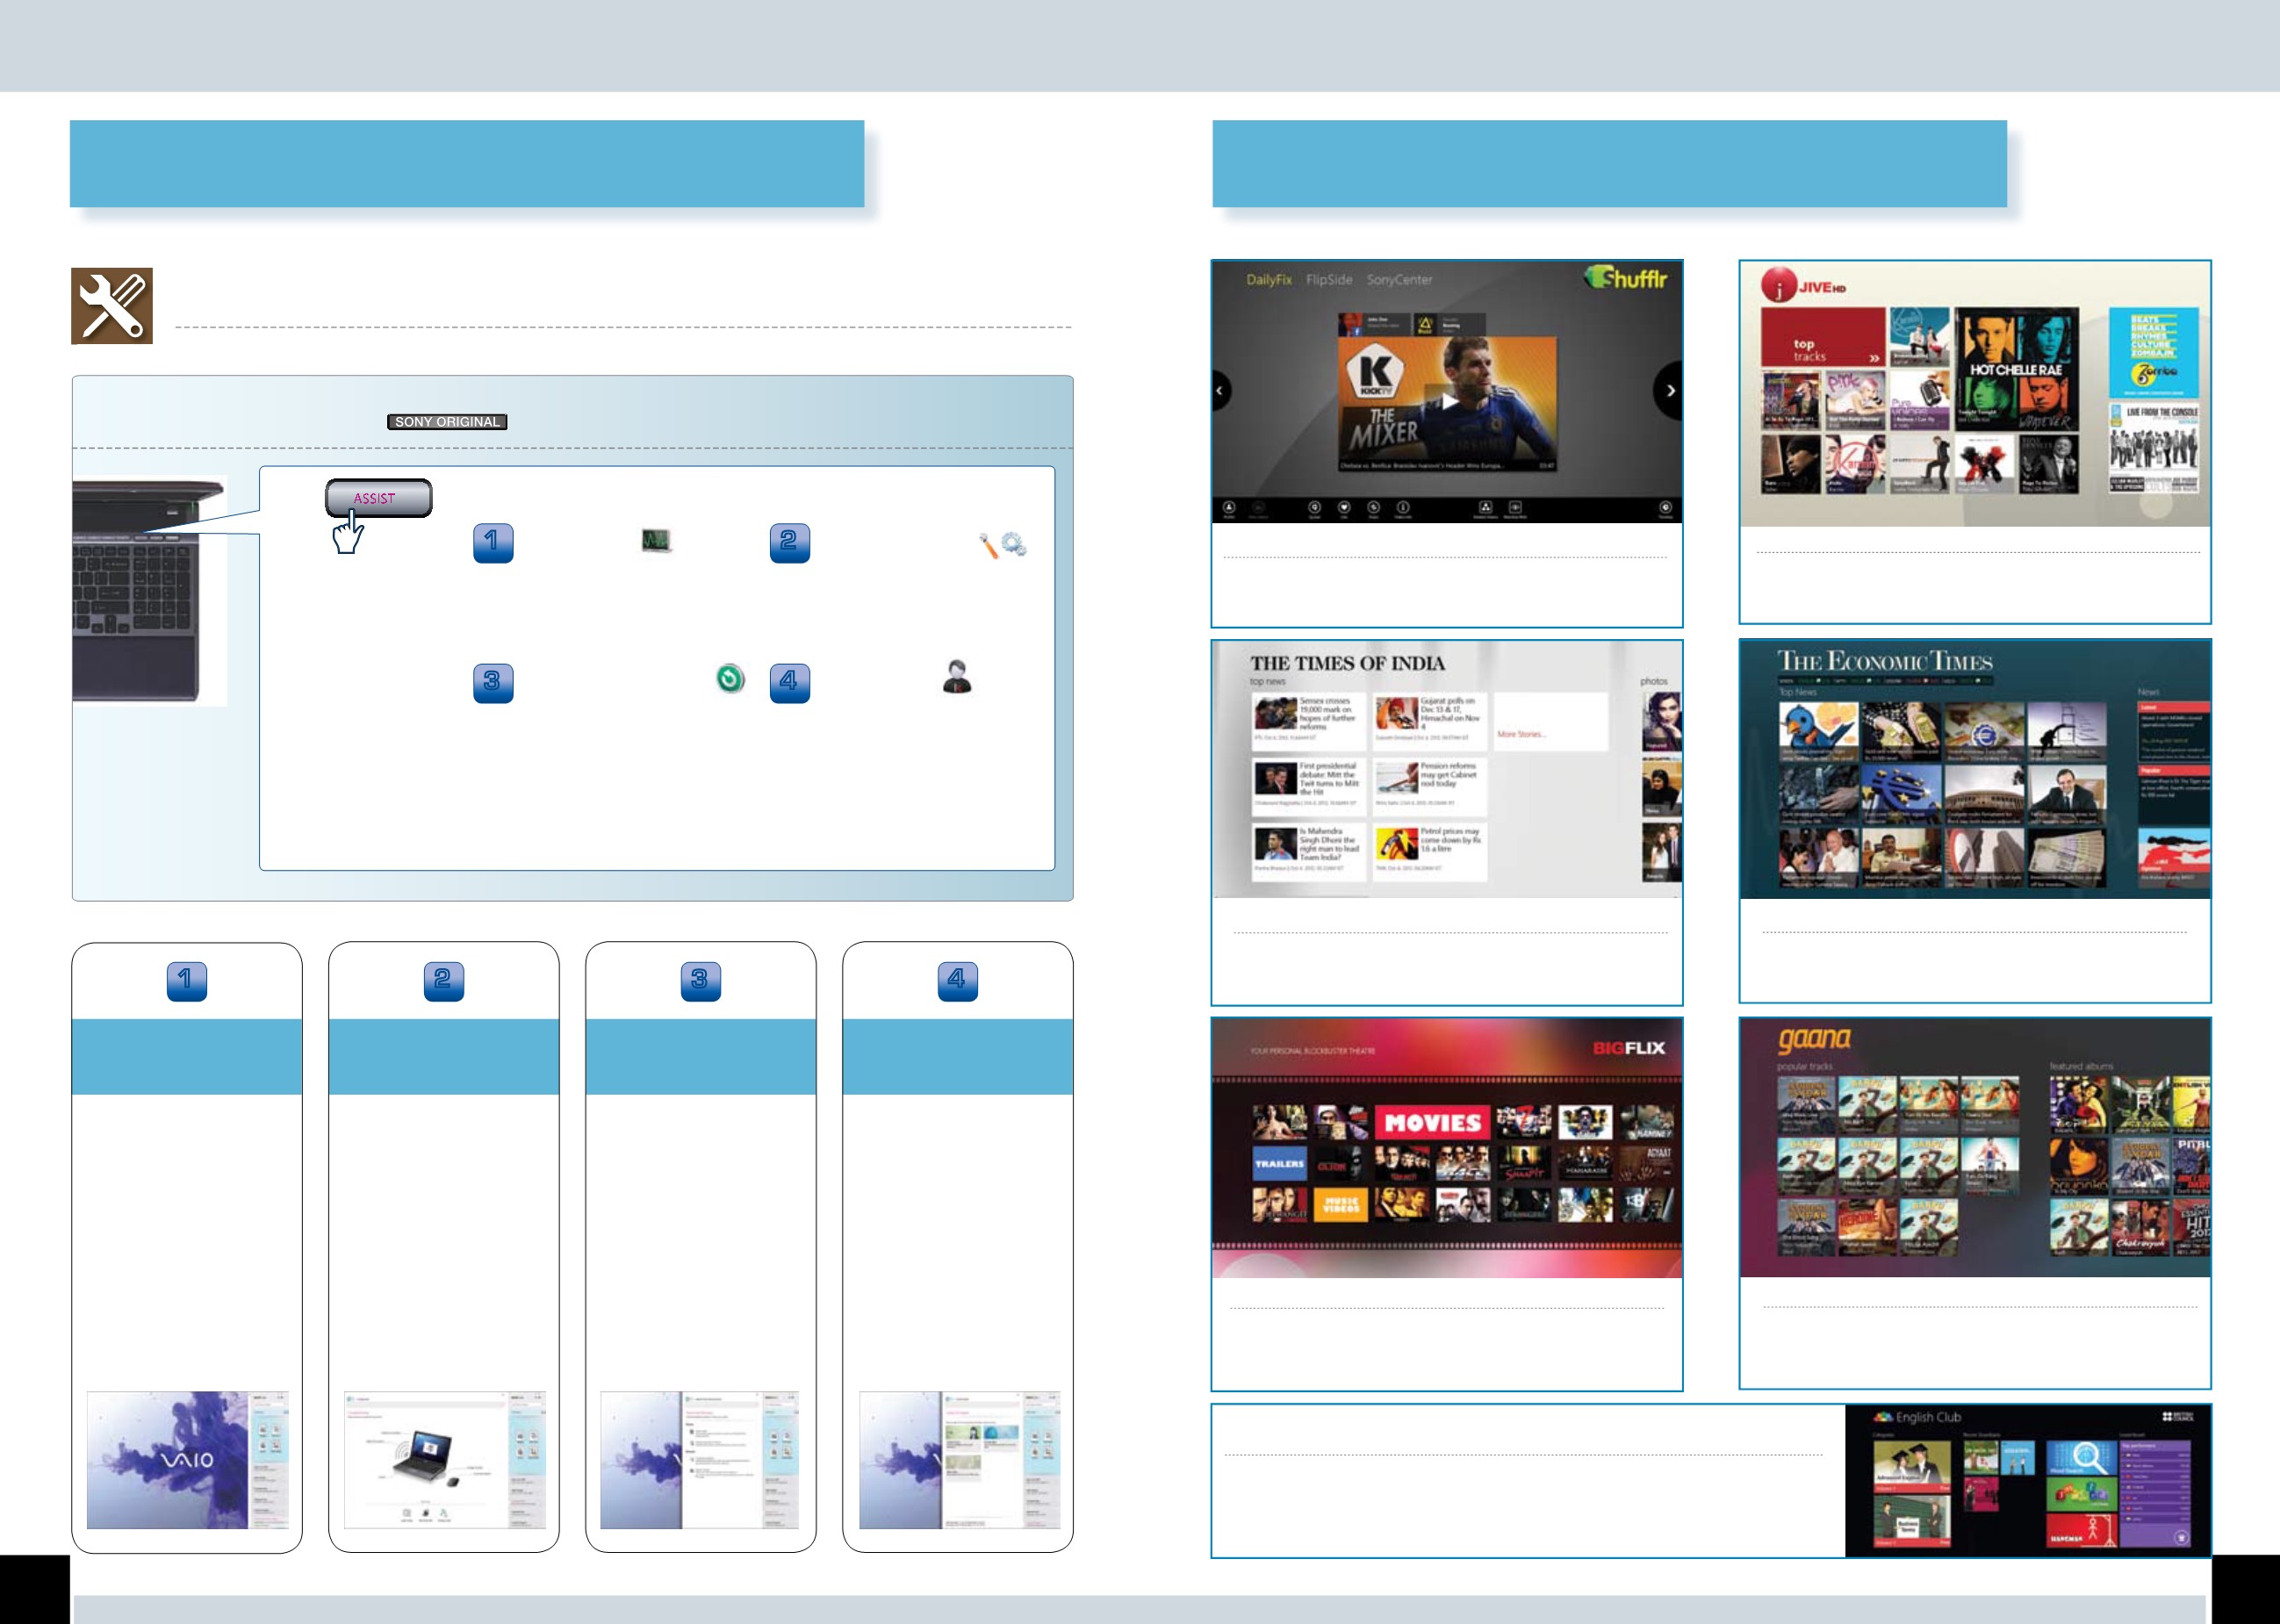Click the photos heading in Times of India
Screen dimensions: 2280x1624
coord(1654,681)
